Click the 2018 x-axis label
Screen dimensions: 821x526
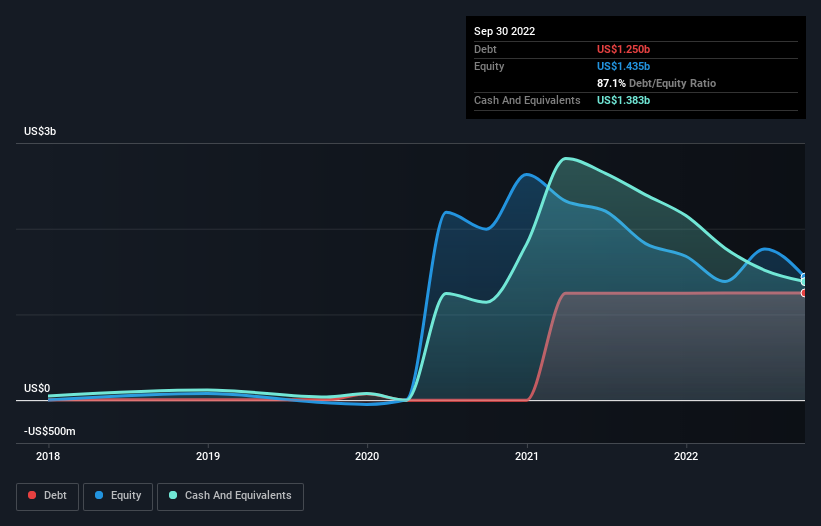(x=48, y=456)
